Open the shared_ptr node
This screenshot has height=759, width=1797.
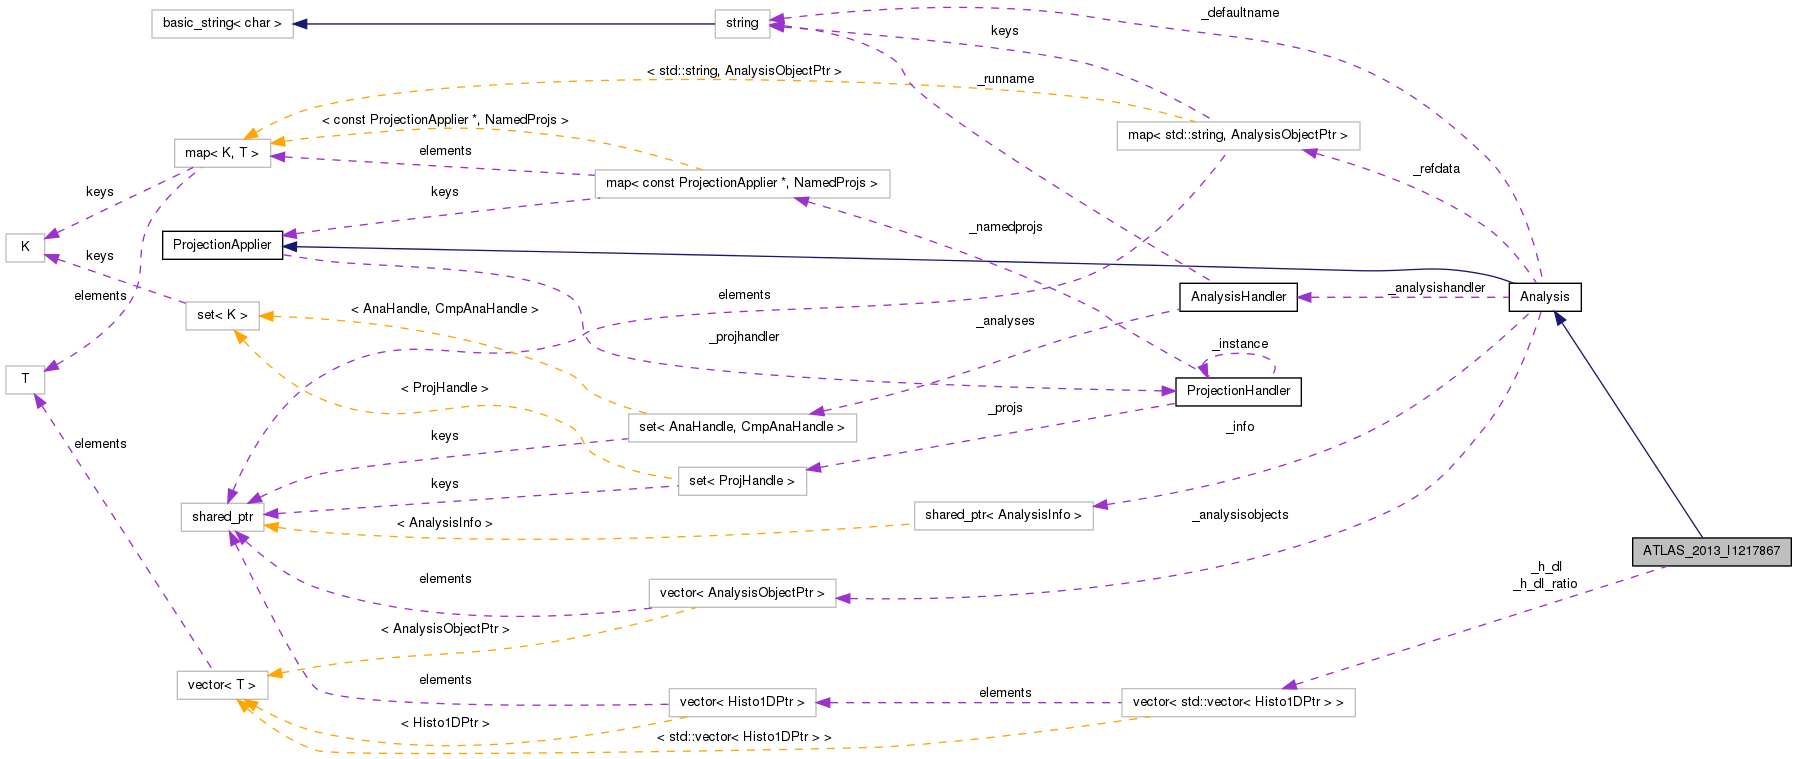pyautogui.click(x=222, y=517)
